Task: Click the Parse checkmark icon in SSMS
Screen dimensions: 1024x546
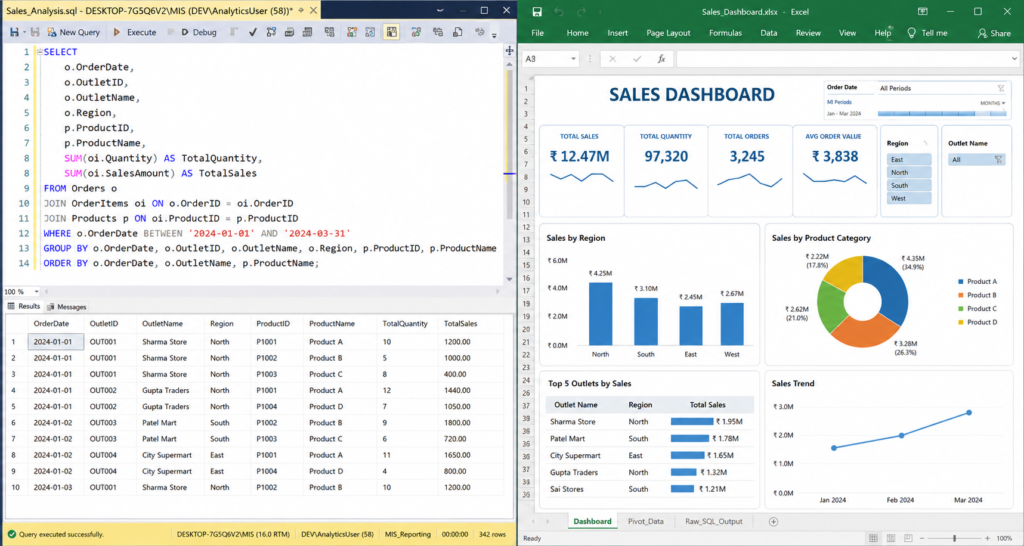Action: tap(253, 32)
